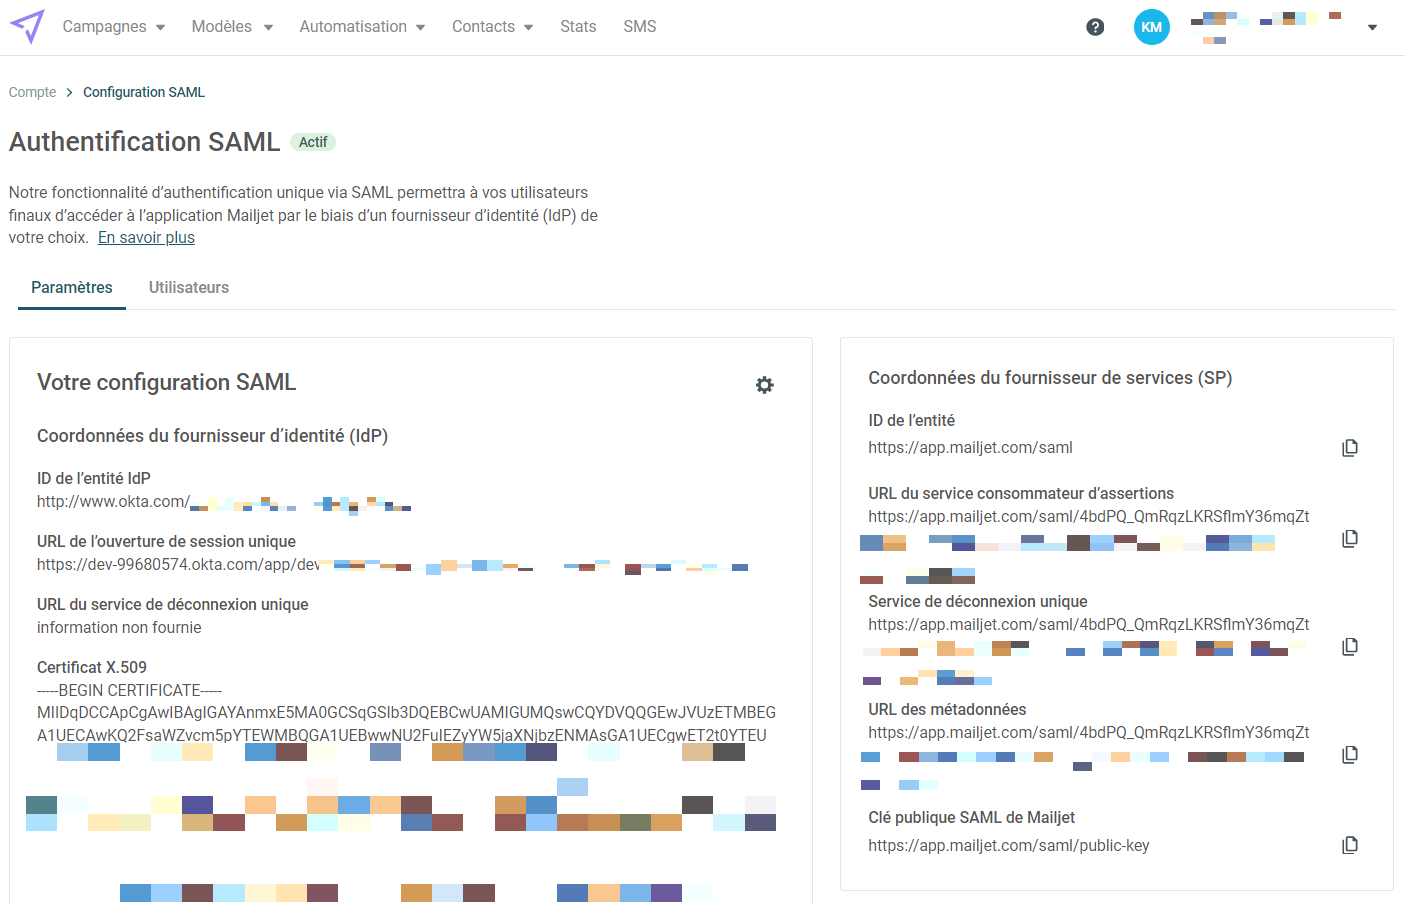This screenshot has width=1405, height=904.
Task: Open the SAML configuration gear settings
Action: (x=765, y=385)
